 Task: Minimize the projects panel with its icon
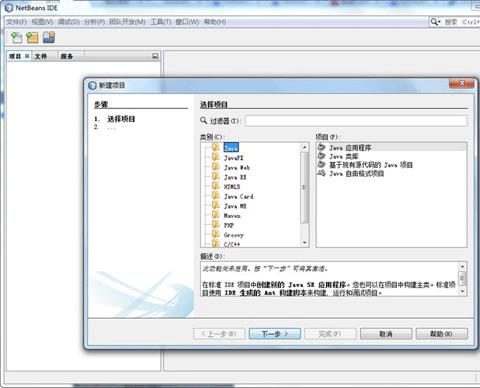click(155, 56)
